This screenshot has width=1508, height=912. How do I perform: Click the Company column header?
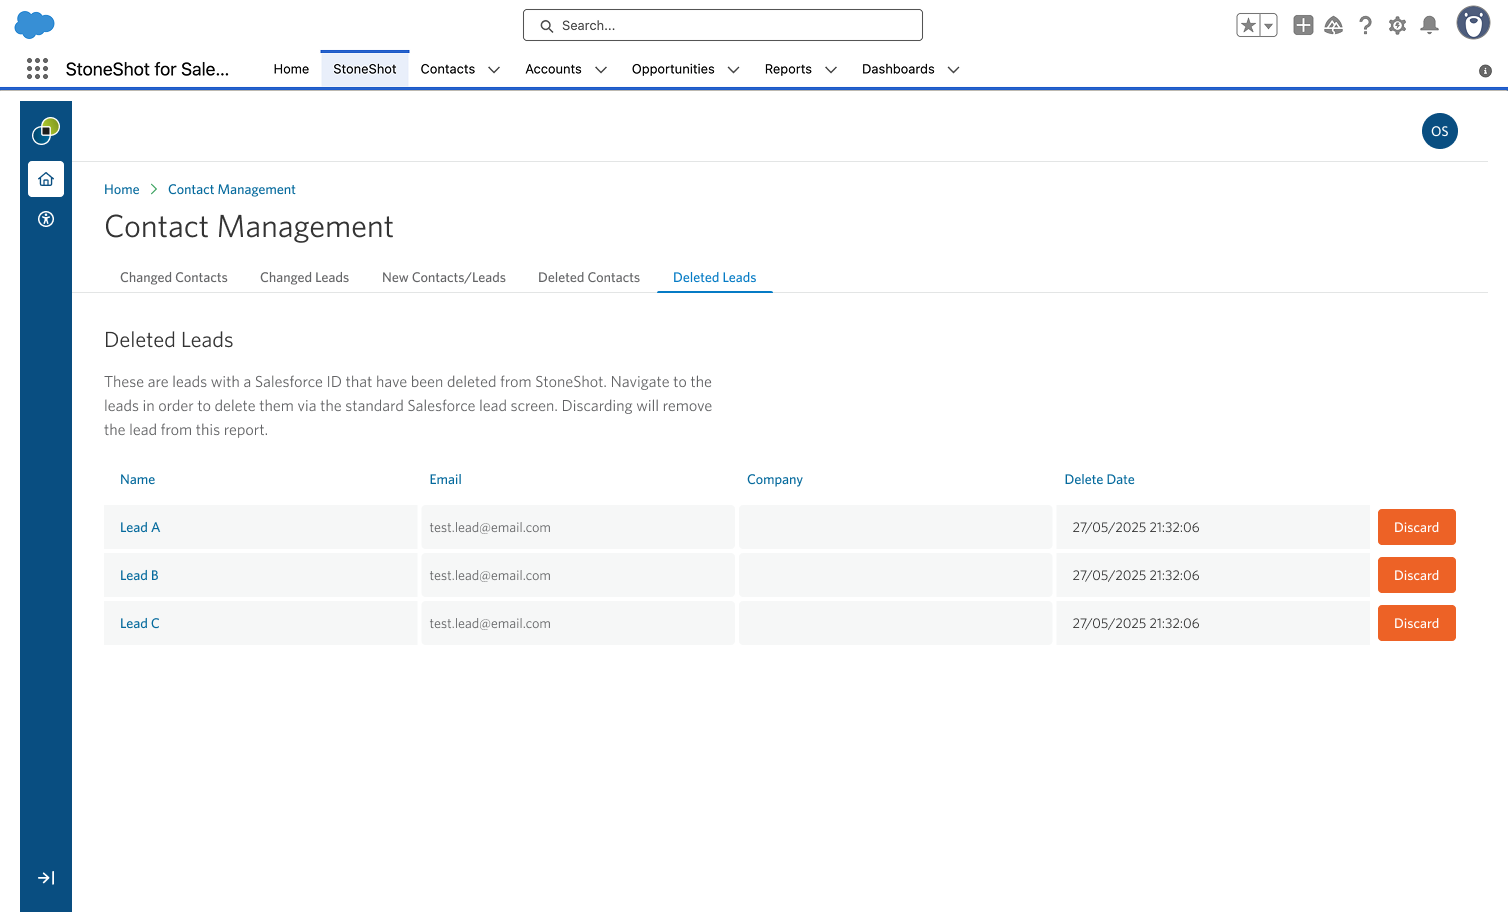(x=775, y=479)
